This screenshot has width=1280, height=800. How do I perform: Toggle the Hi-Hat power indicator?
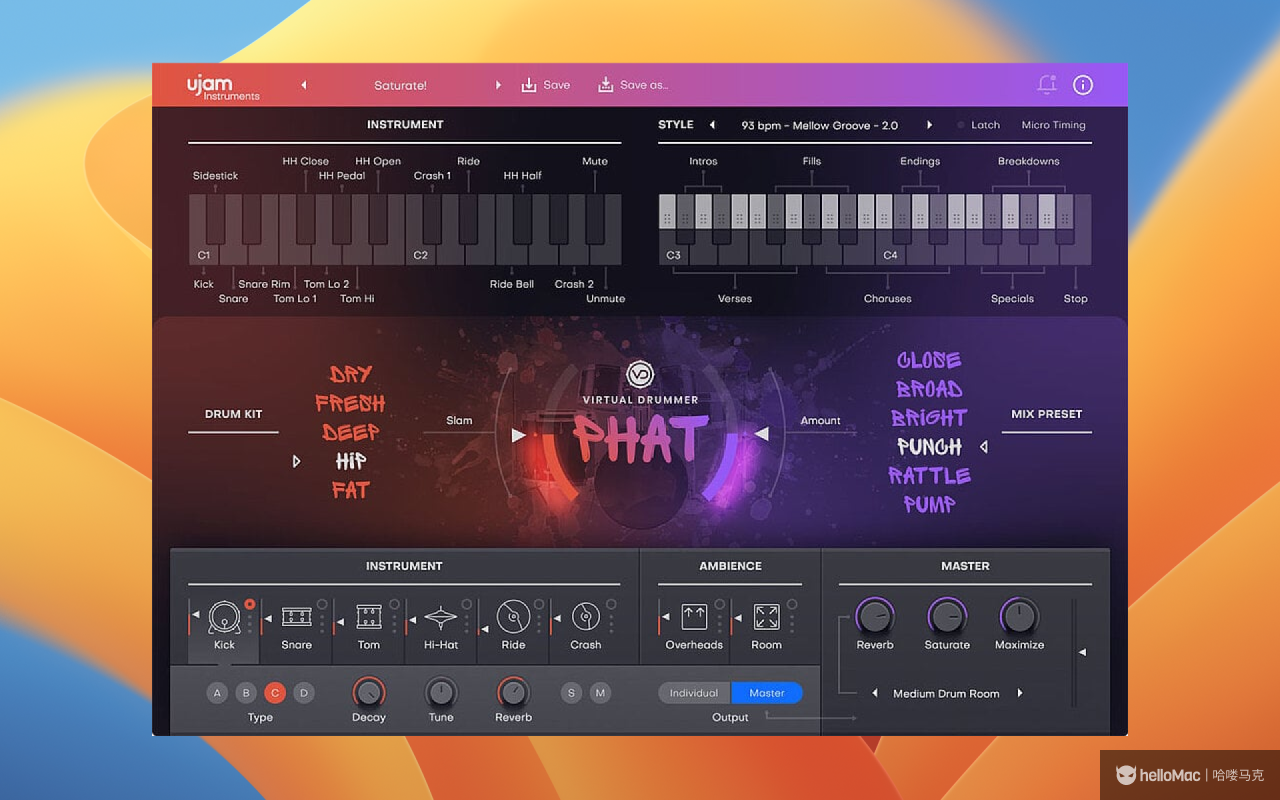pos(466,604)
